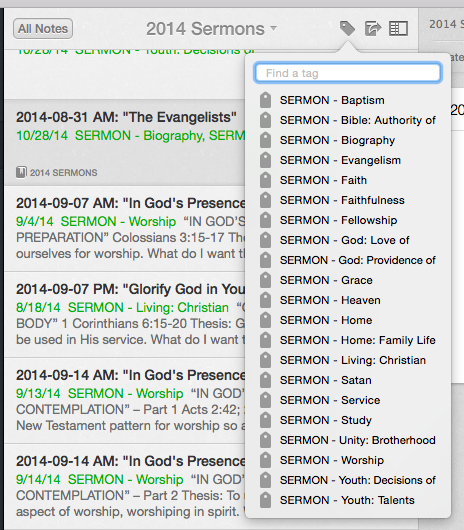Click tag icon beside SERMON - Youth: Talents
The width and height of the screenshot is (464, 530).
[x=266, y=500]
